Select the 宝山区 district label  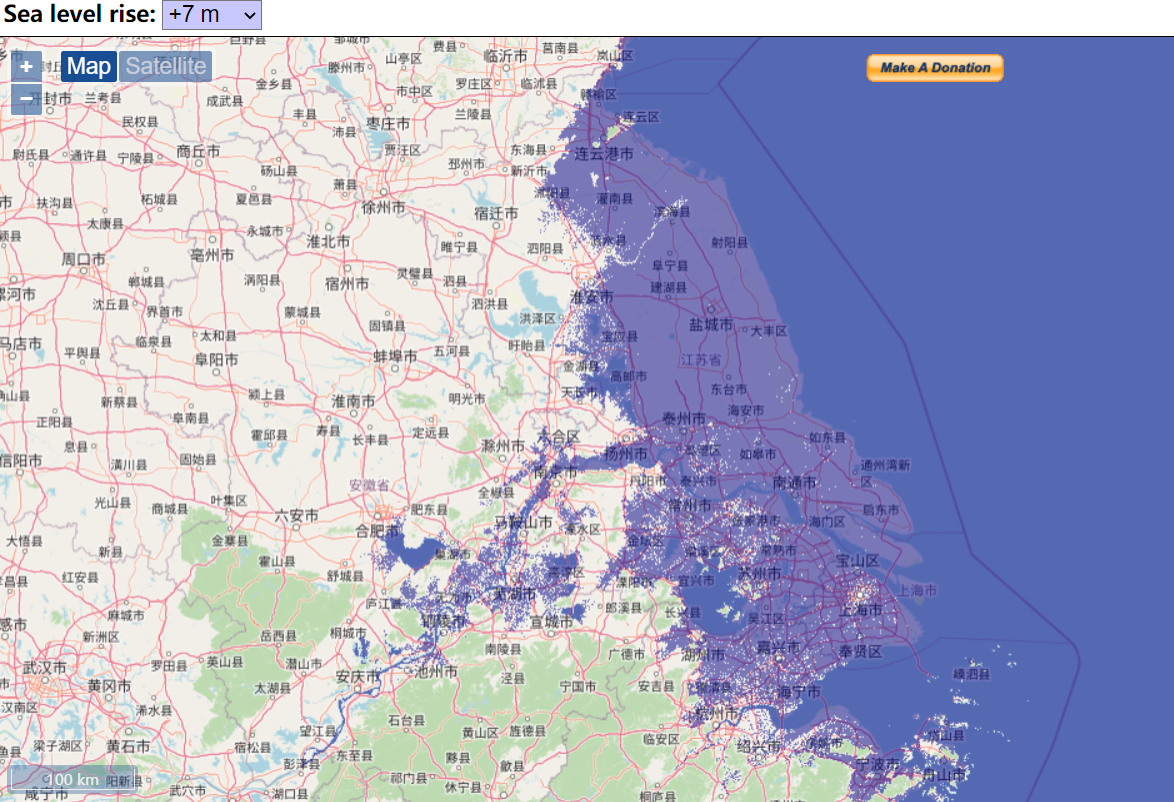tap(857, 560)
